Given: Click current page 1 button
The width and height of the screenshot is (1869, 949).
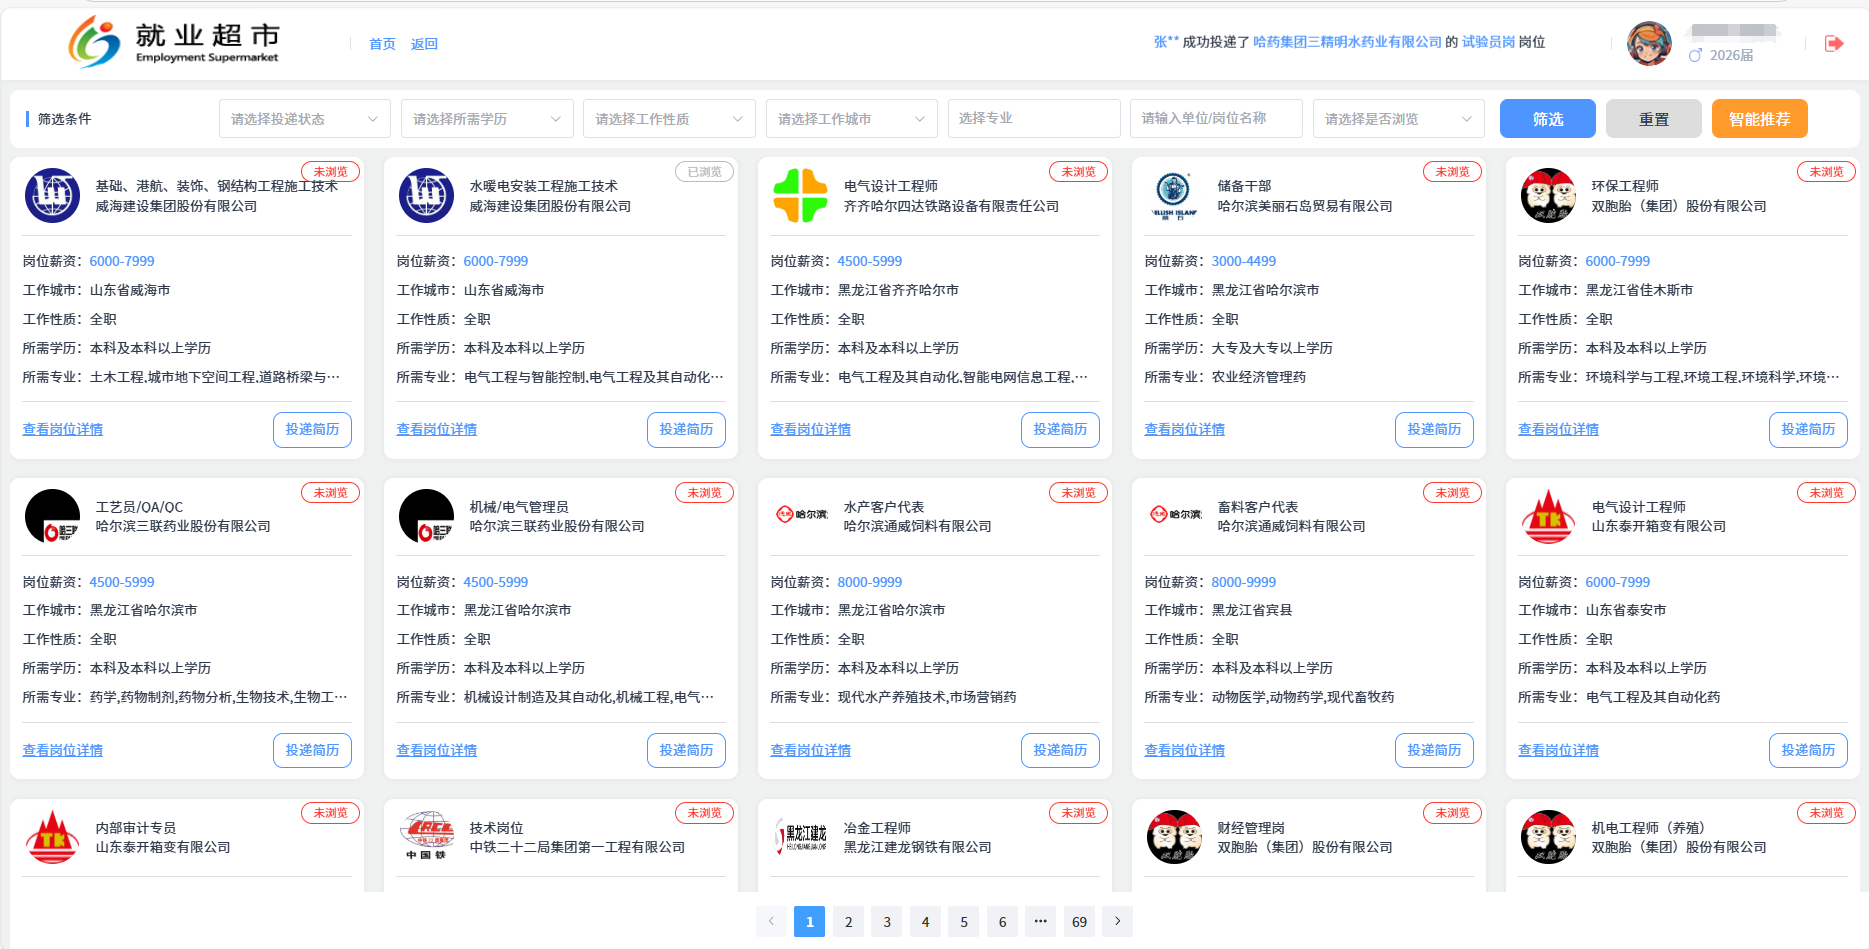Looking at the screenshot, I should coord(809,922).
